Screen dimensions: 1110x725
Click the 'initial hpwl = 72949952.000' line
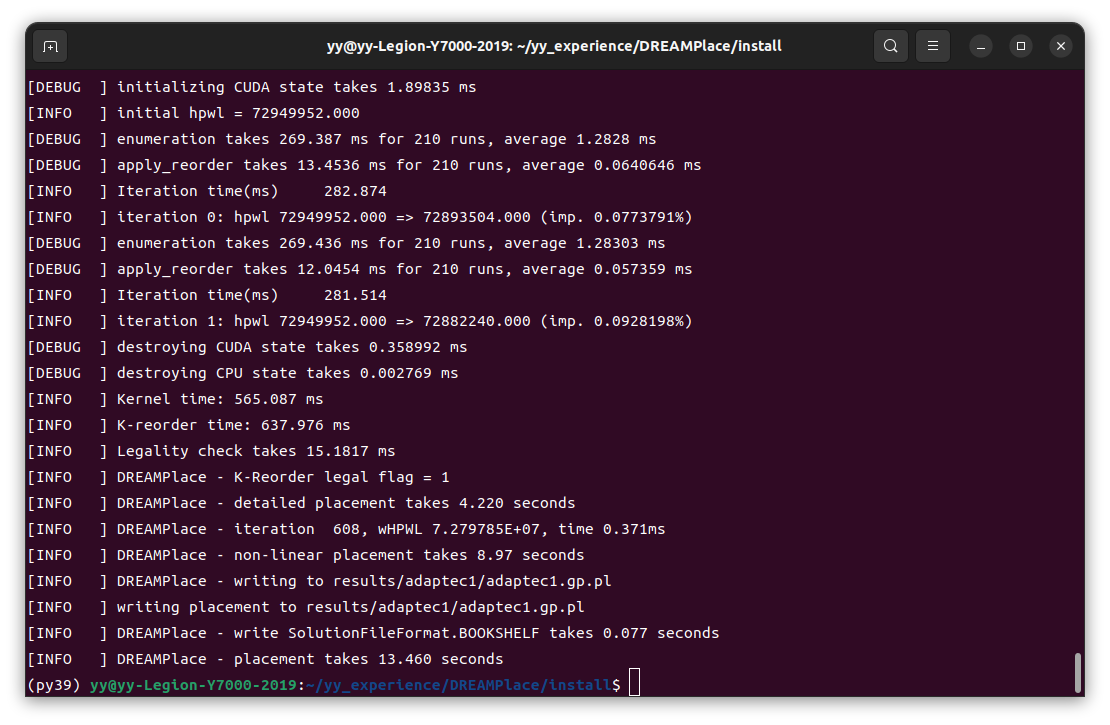point(193,113)
